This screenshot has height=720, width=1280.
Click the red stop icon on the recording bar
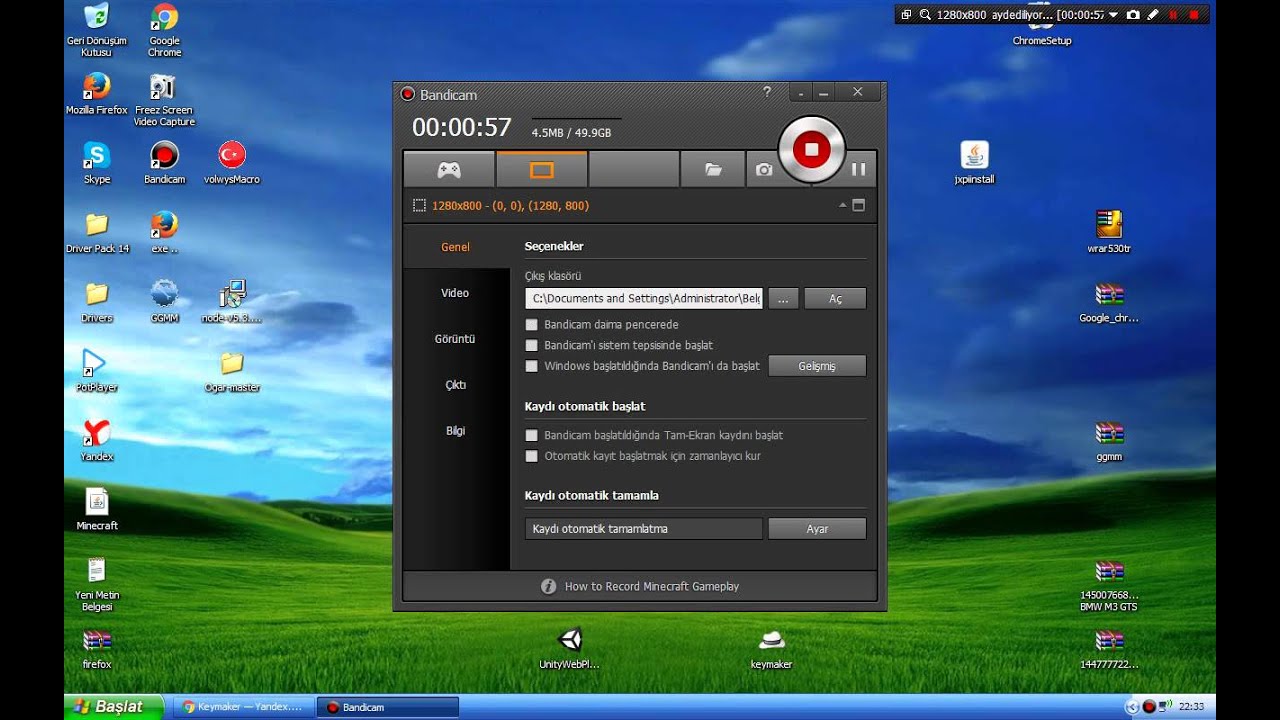(1194, 15)
